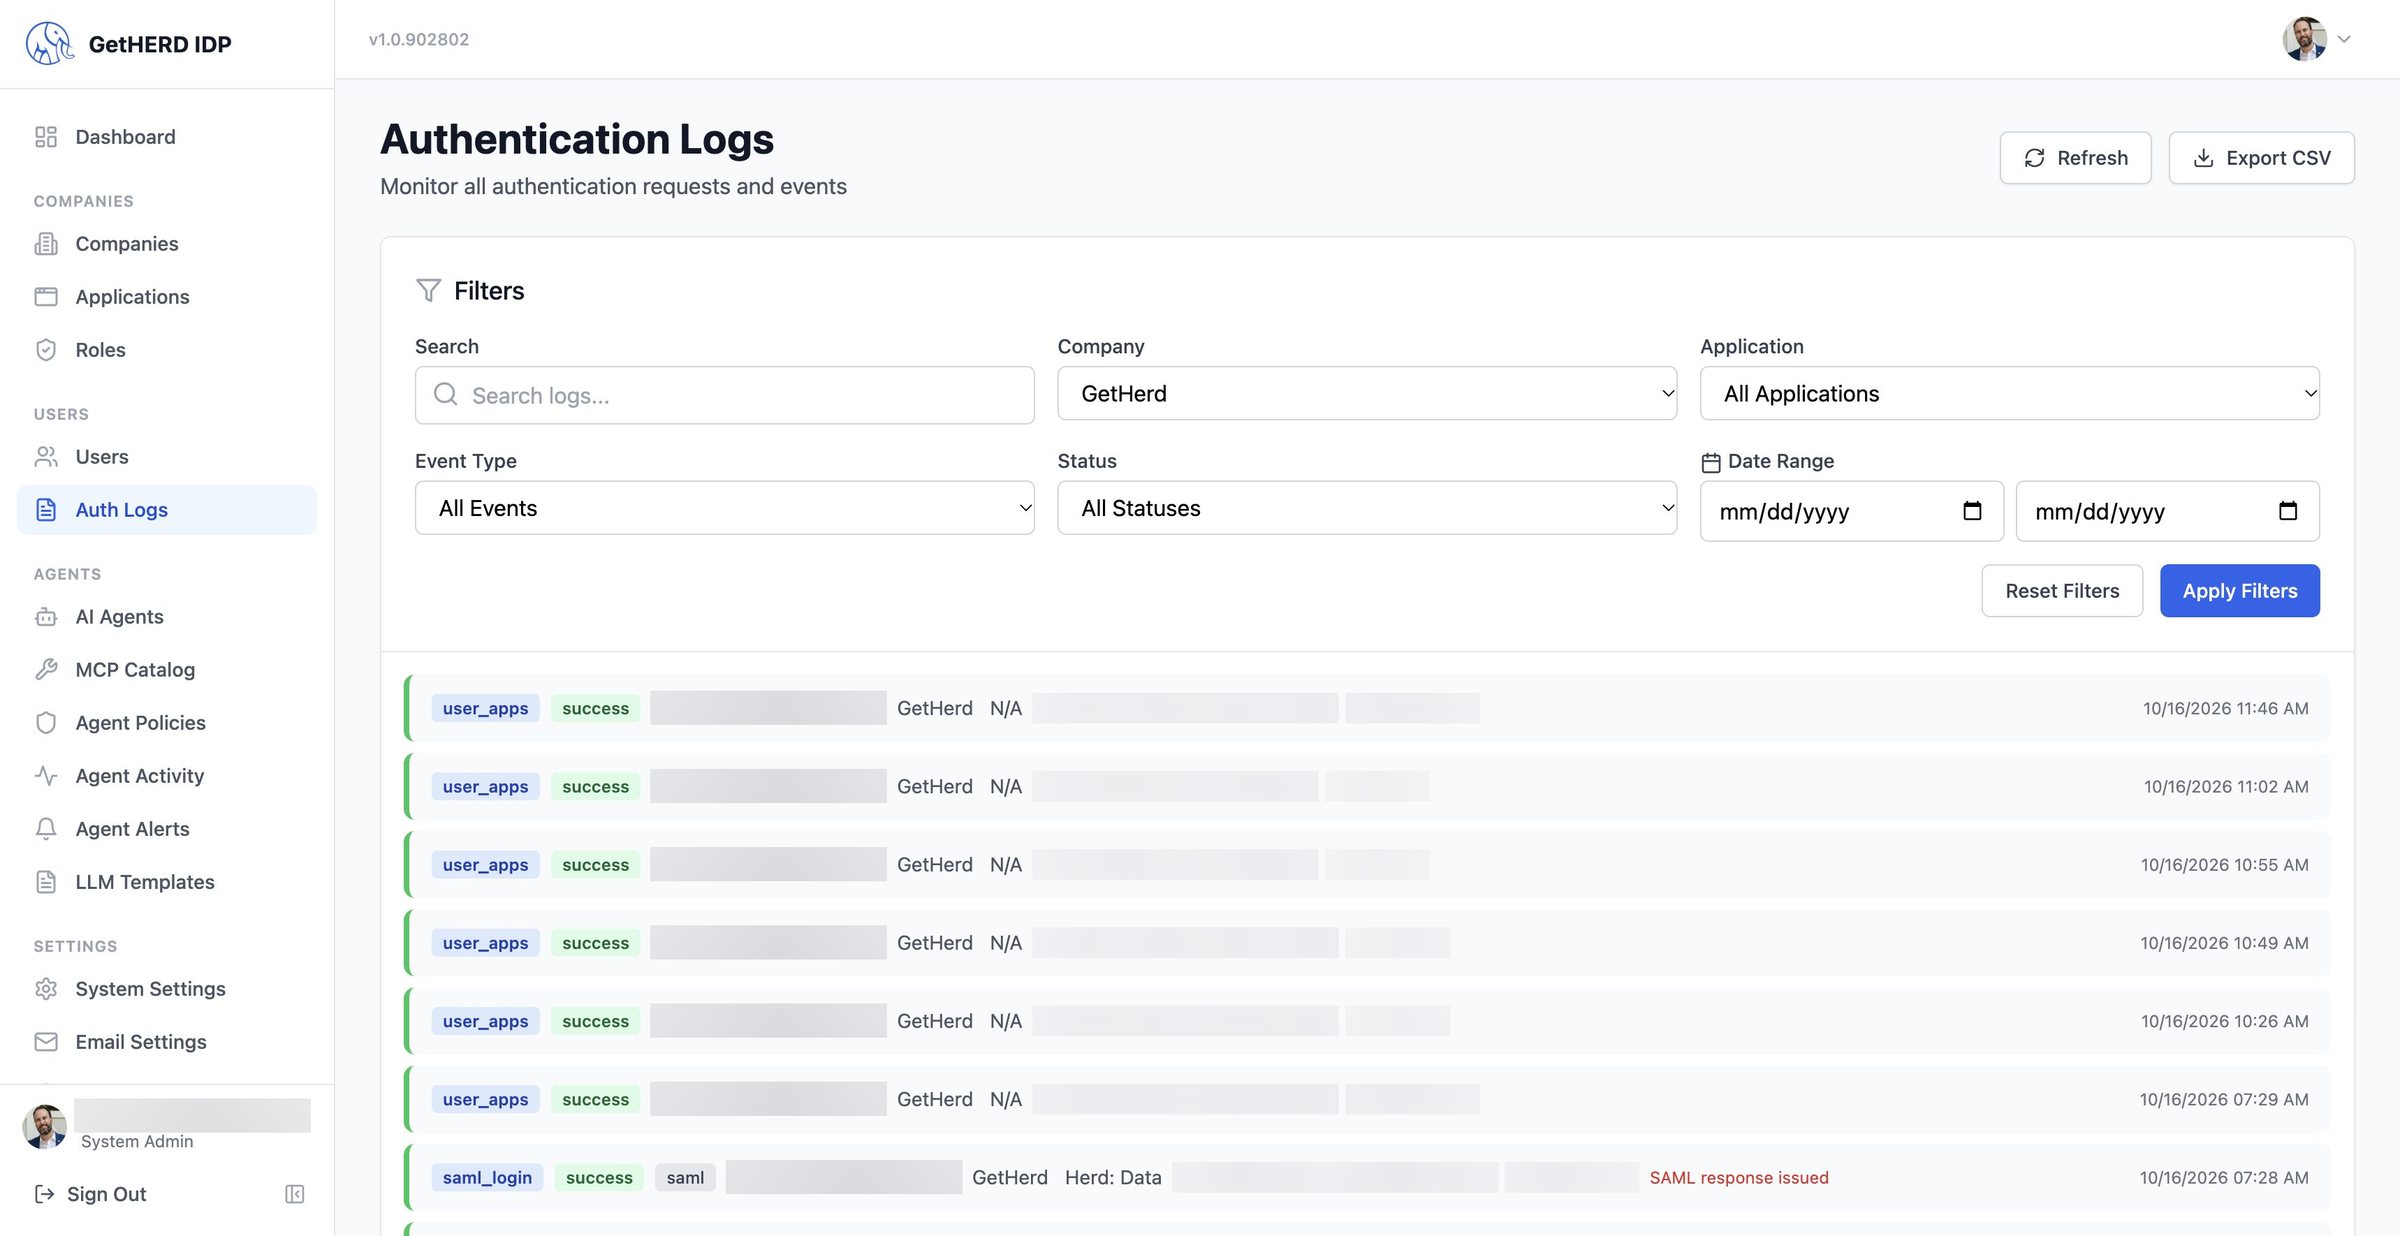The height and width of the screenshot is (1236, 2400).
Task: Open the Company dropdown showing GetHerd
Action: (1367, 394)
